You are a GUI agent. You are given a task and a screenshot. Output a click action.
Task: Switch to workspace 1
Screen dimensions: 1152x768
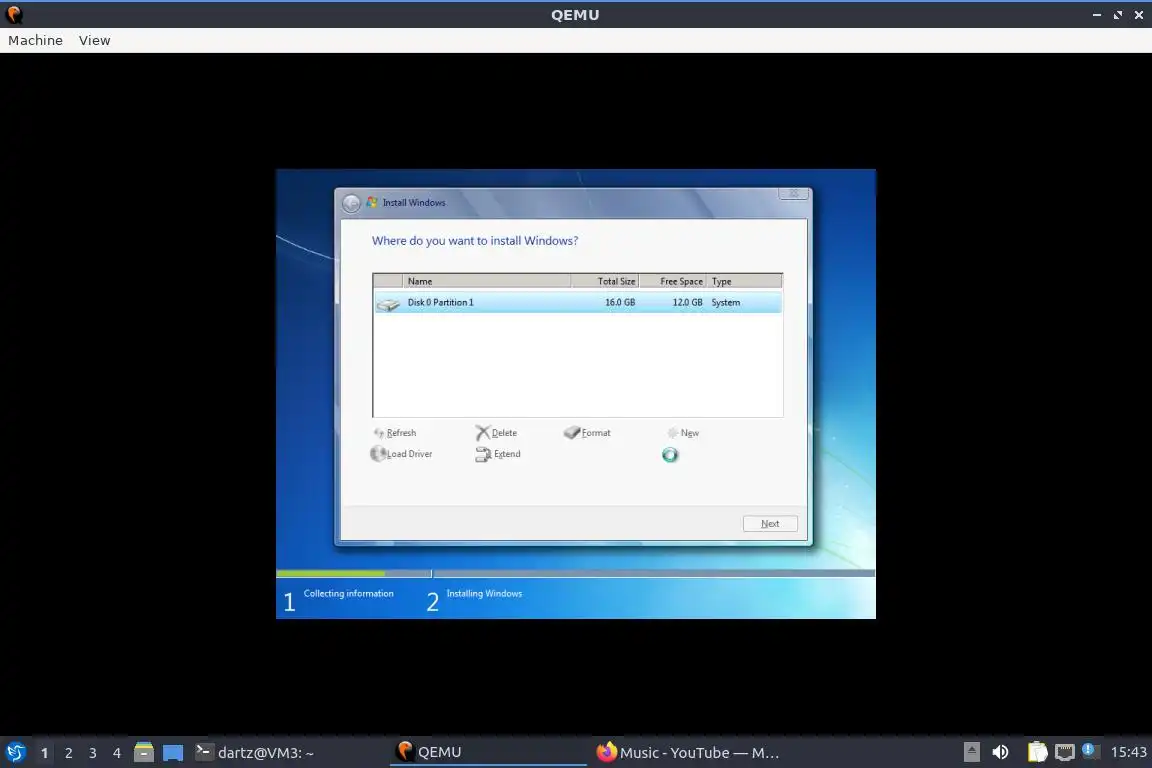click(44, 753)
